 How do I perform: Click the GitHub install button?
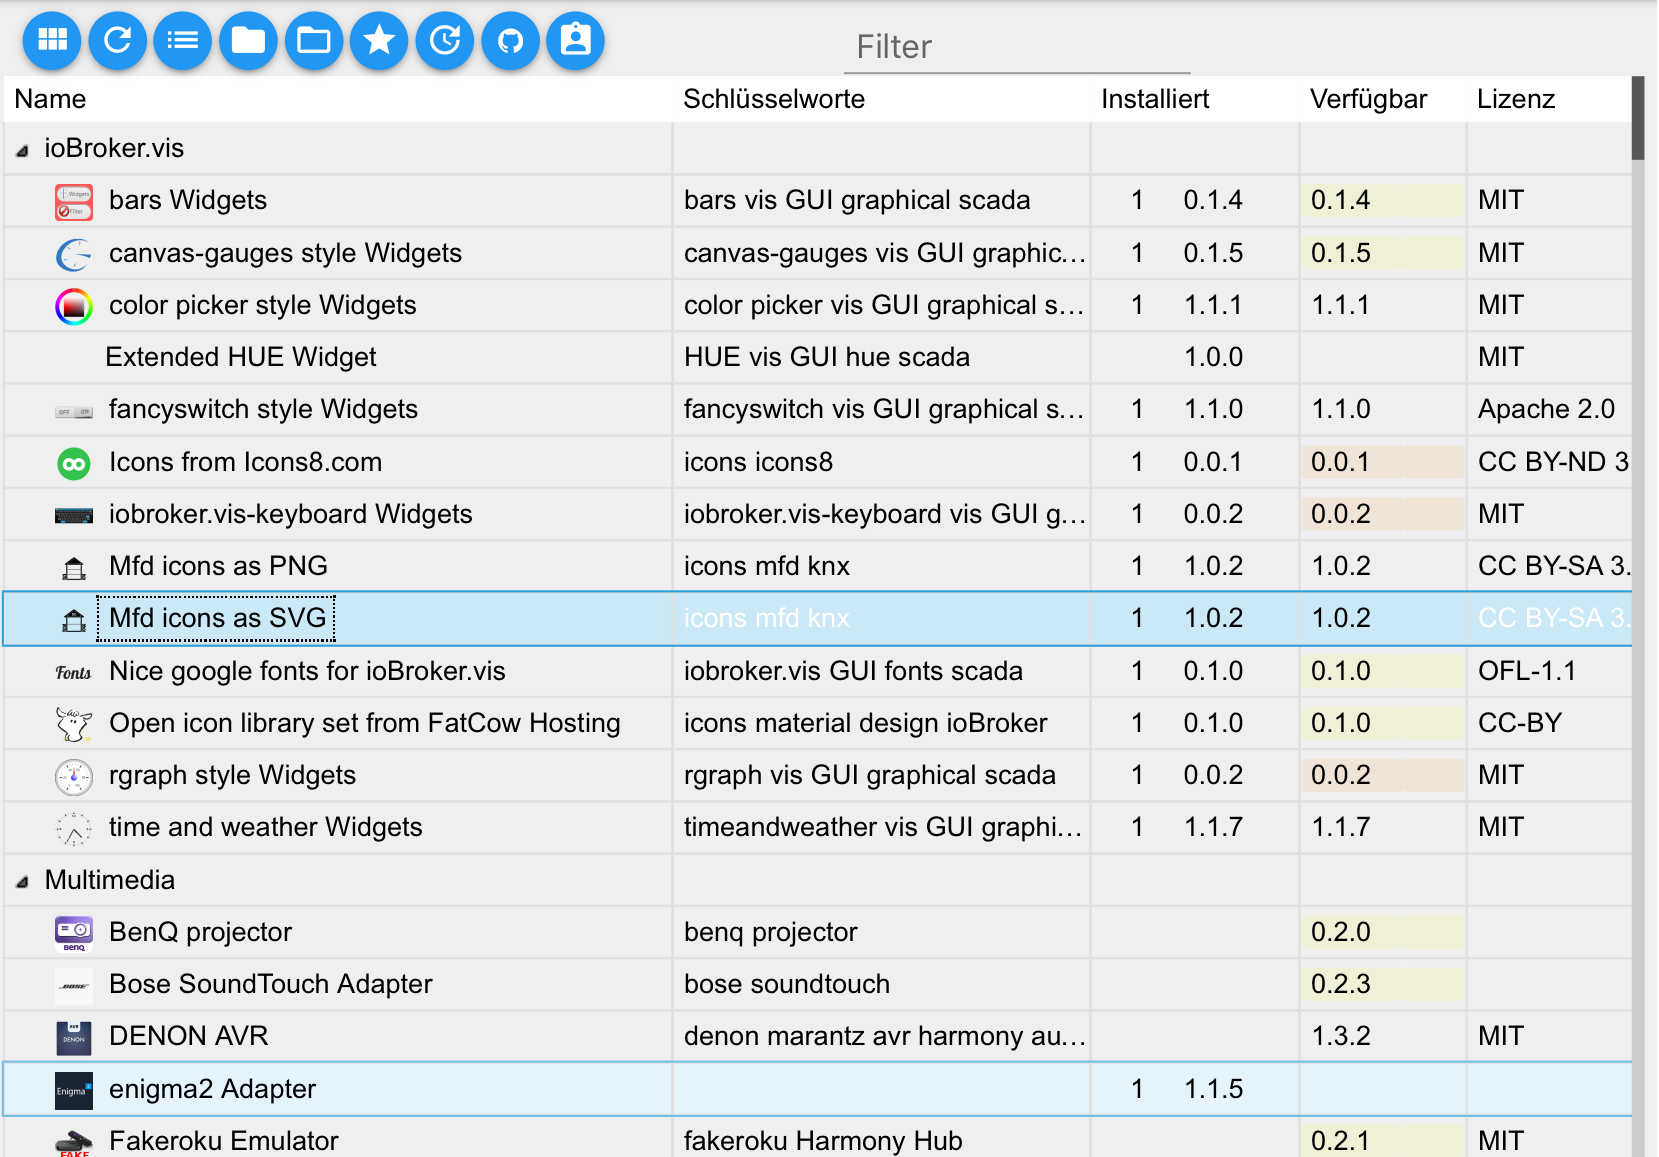click(x=510, y=41)
